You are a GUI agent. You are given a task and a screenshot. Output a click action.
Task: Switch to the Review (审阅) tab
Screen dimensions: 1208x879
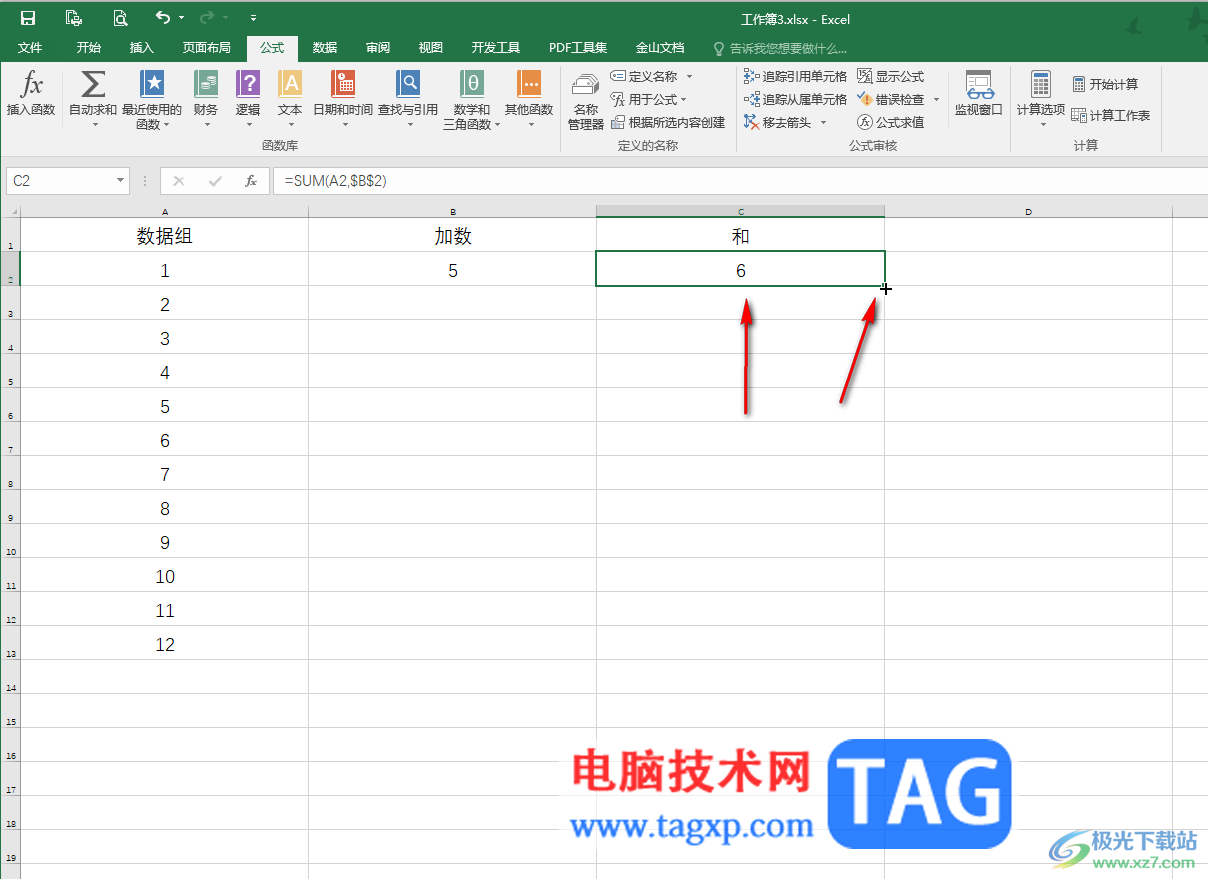coord(378,47)
